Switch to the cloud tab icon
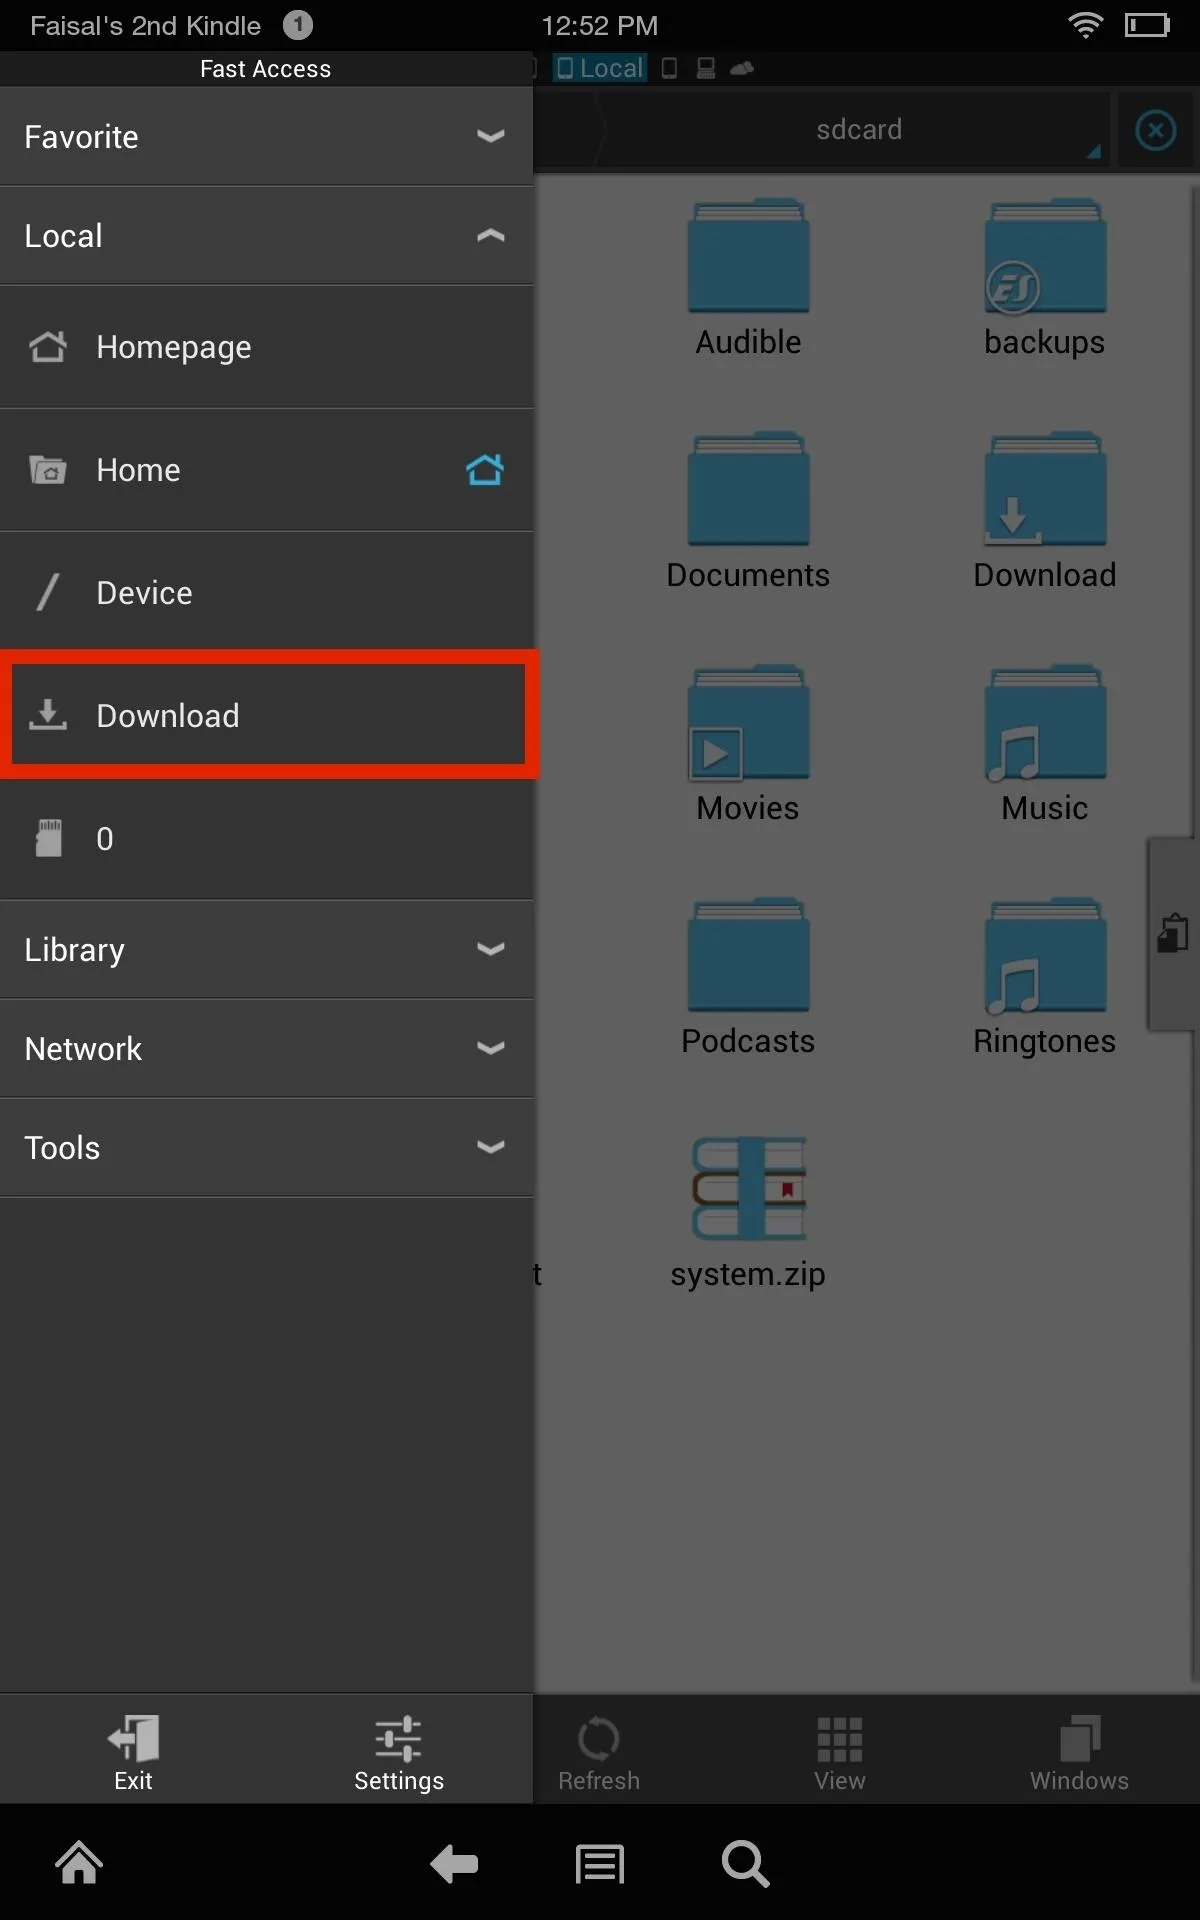 click(x=742, y=68)
